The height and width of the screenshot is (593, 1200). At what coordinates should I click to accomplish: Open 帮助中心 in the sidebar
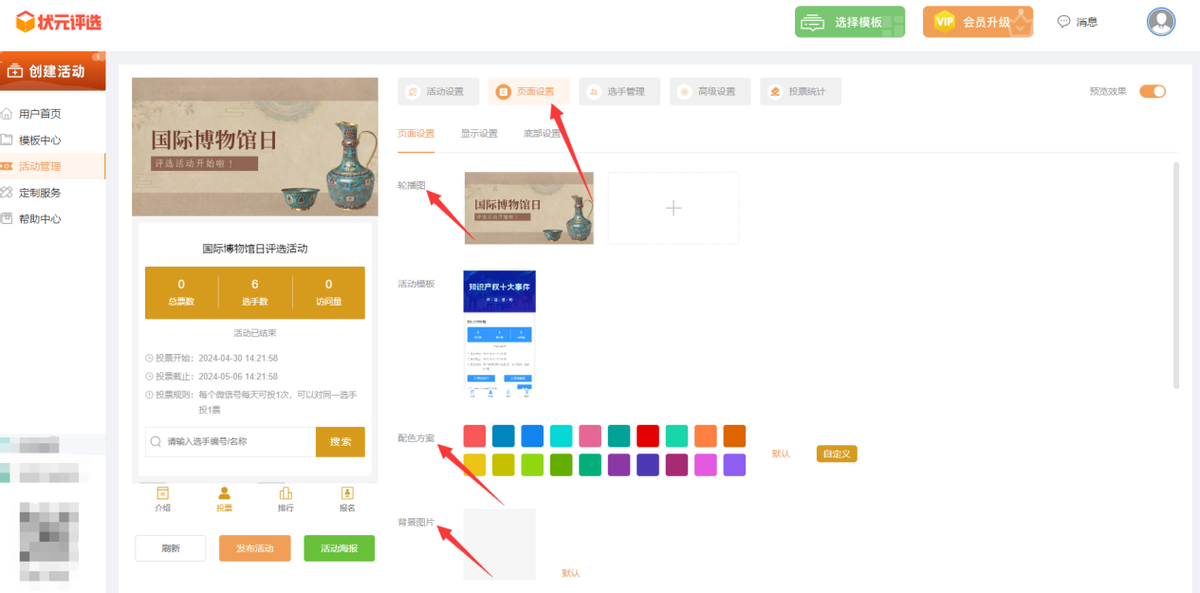tap(39, 219)
